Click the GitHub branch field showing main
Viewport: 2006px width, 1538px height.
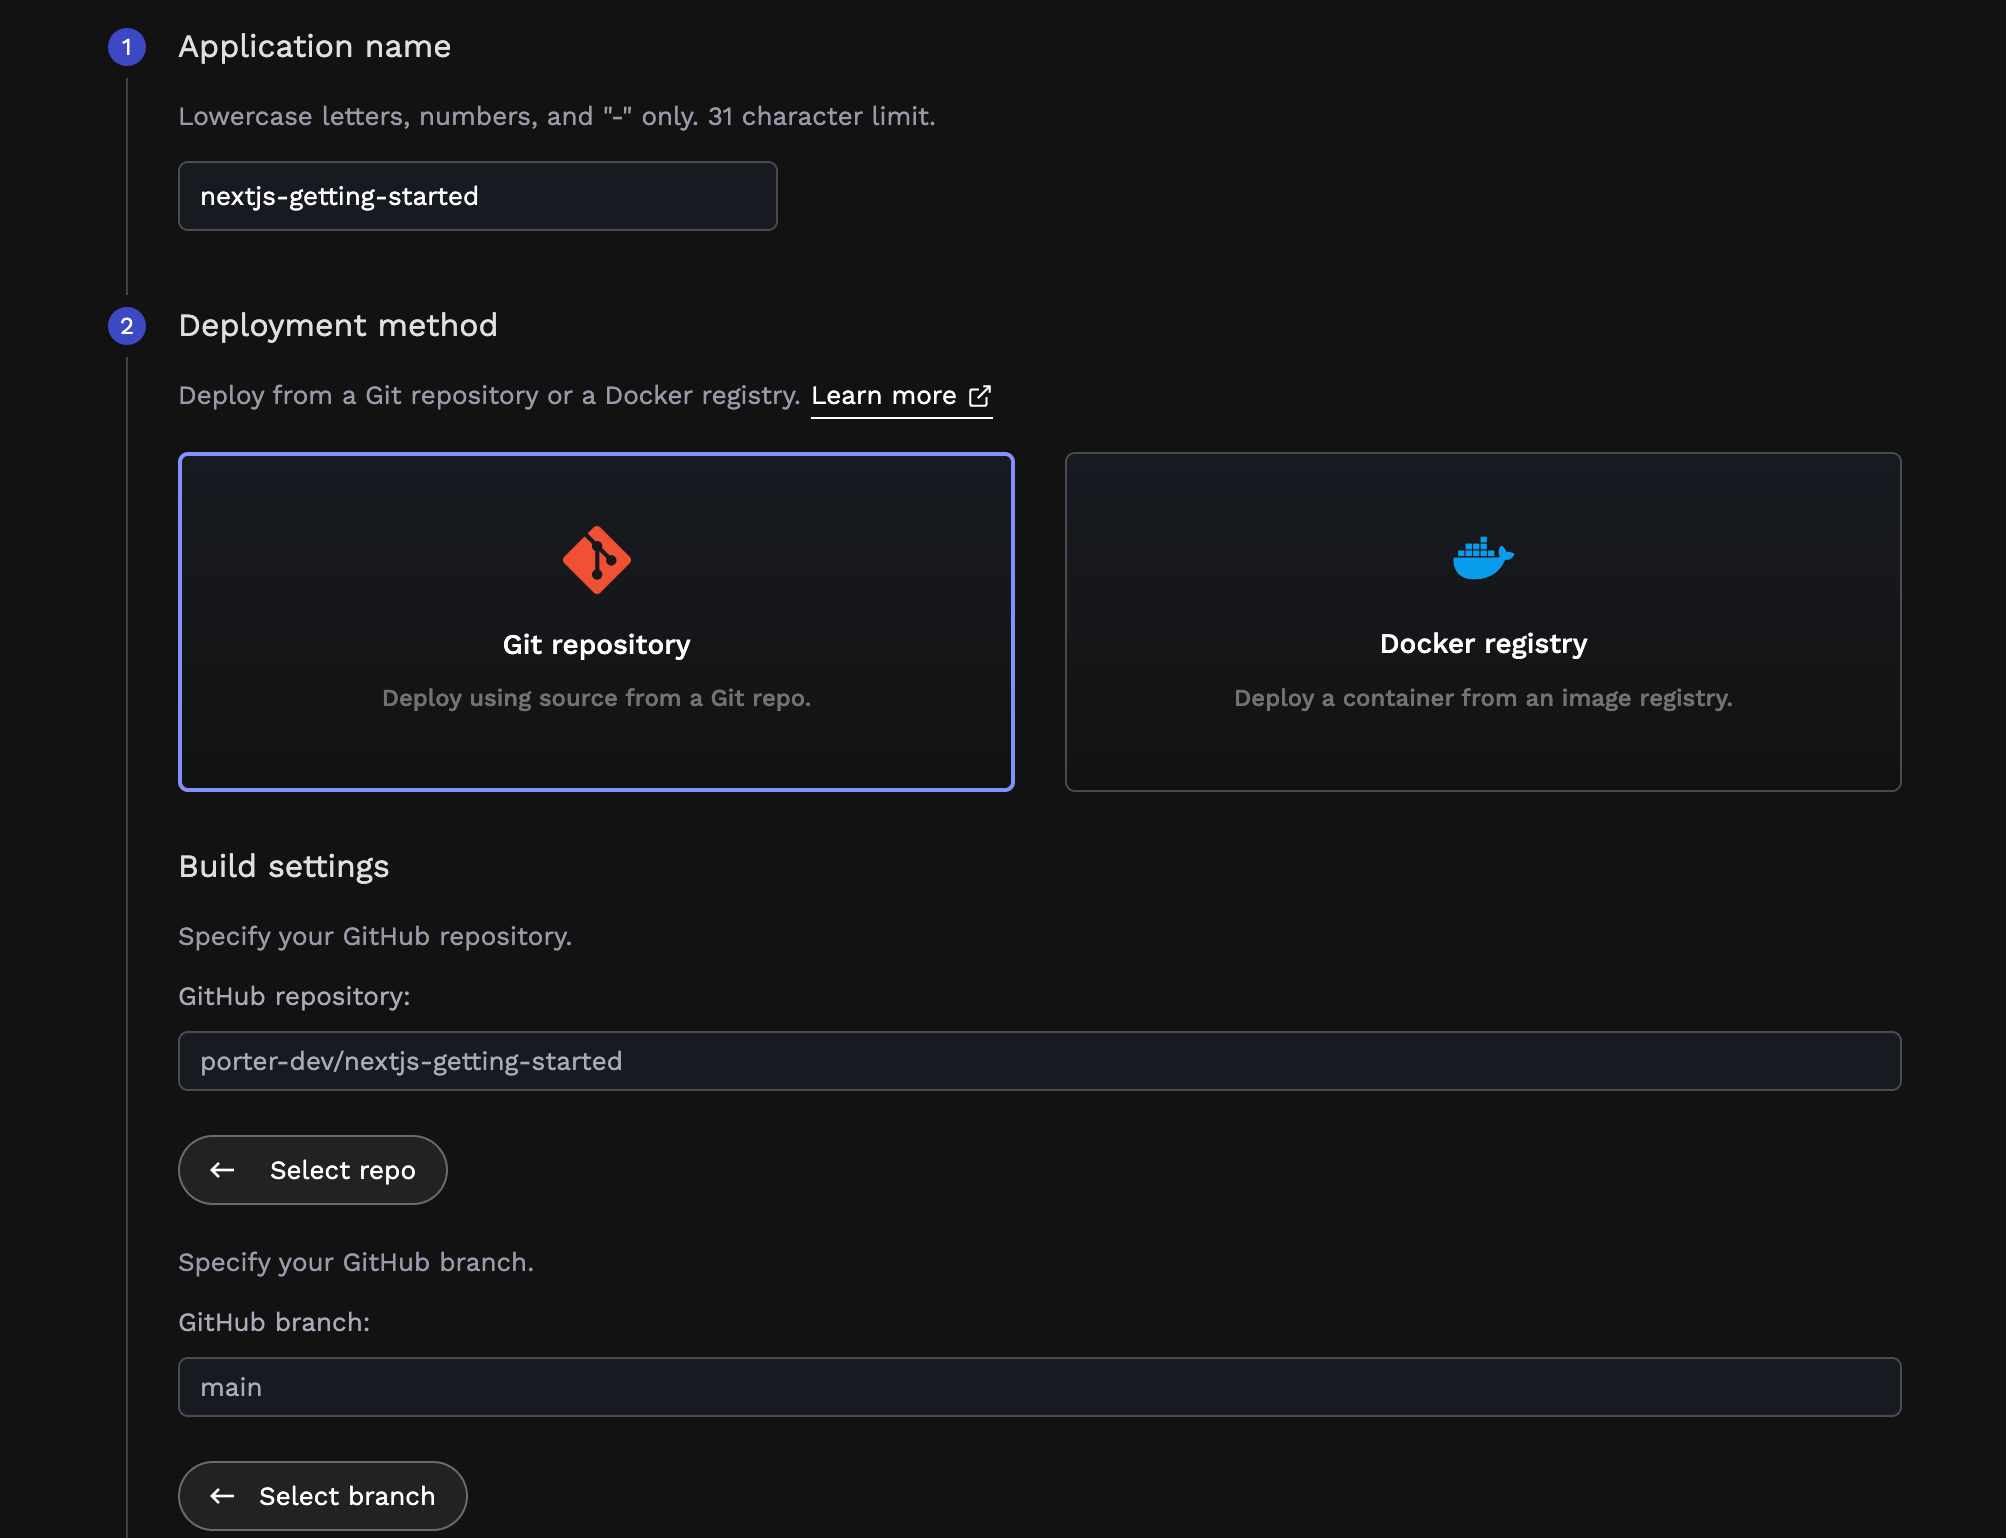pyautogui.click(x=1039, y=1387)
